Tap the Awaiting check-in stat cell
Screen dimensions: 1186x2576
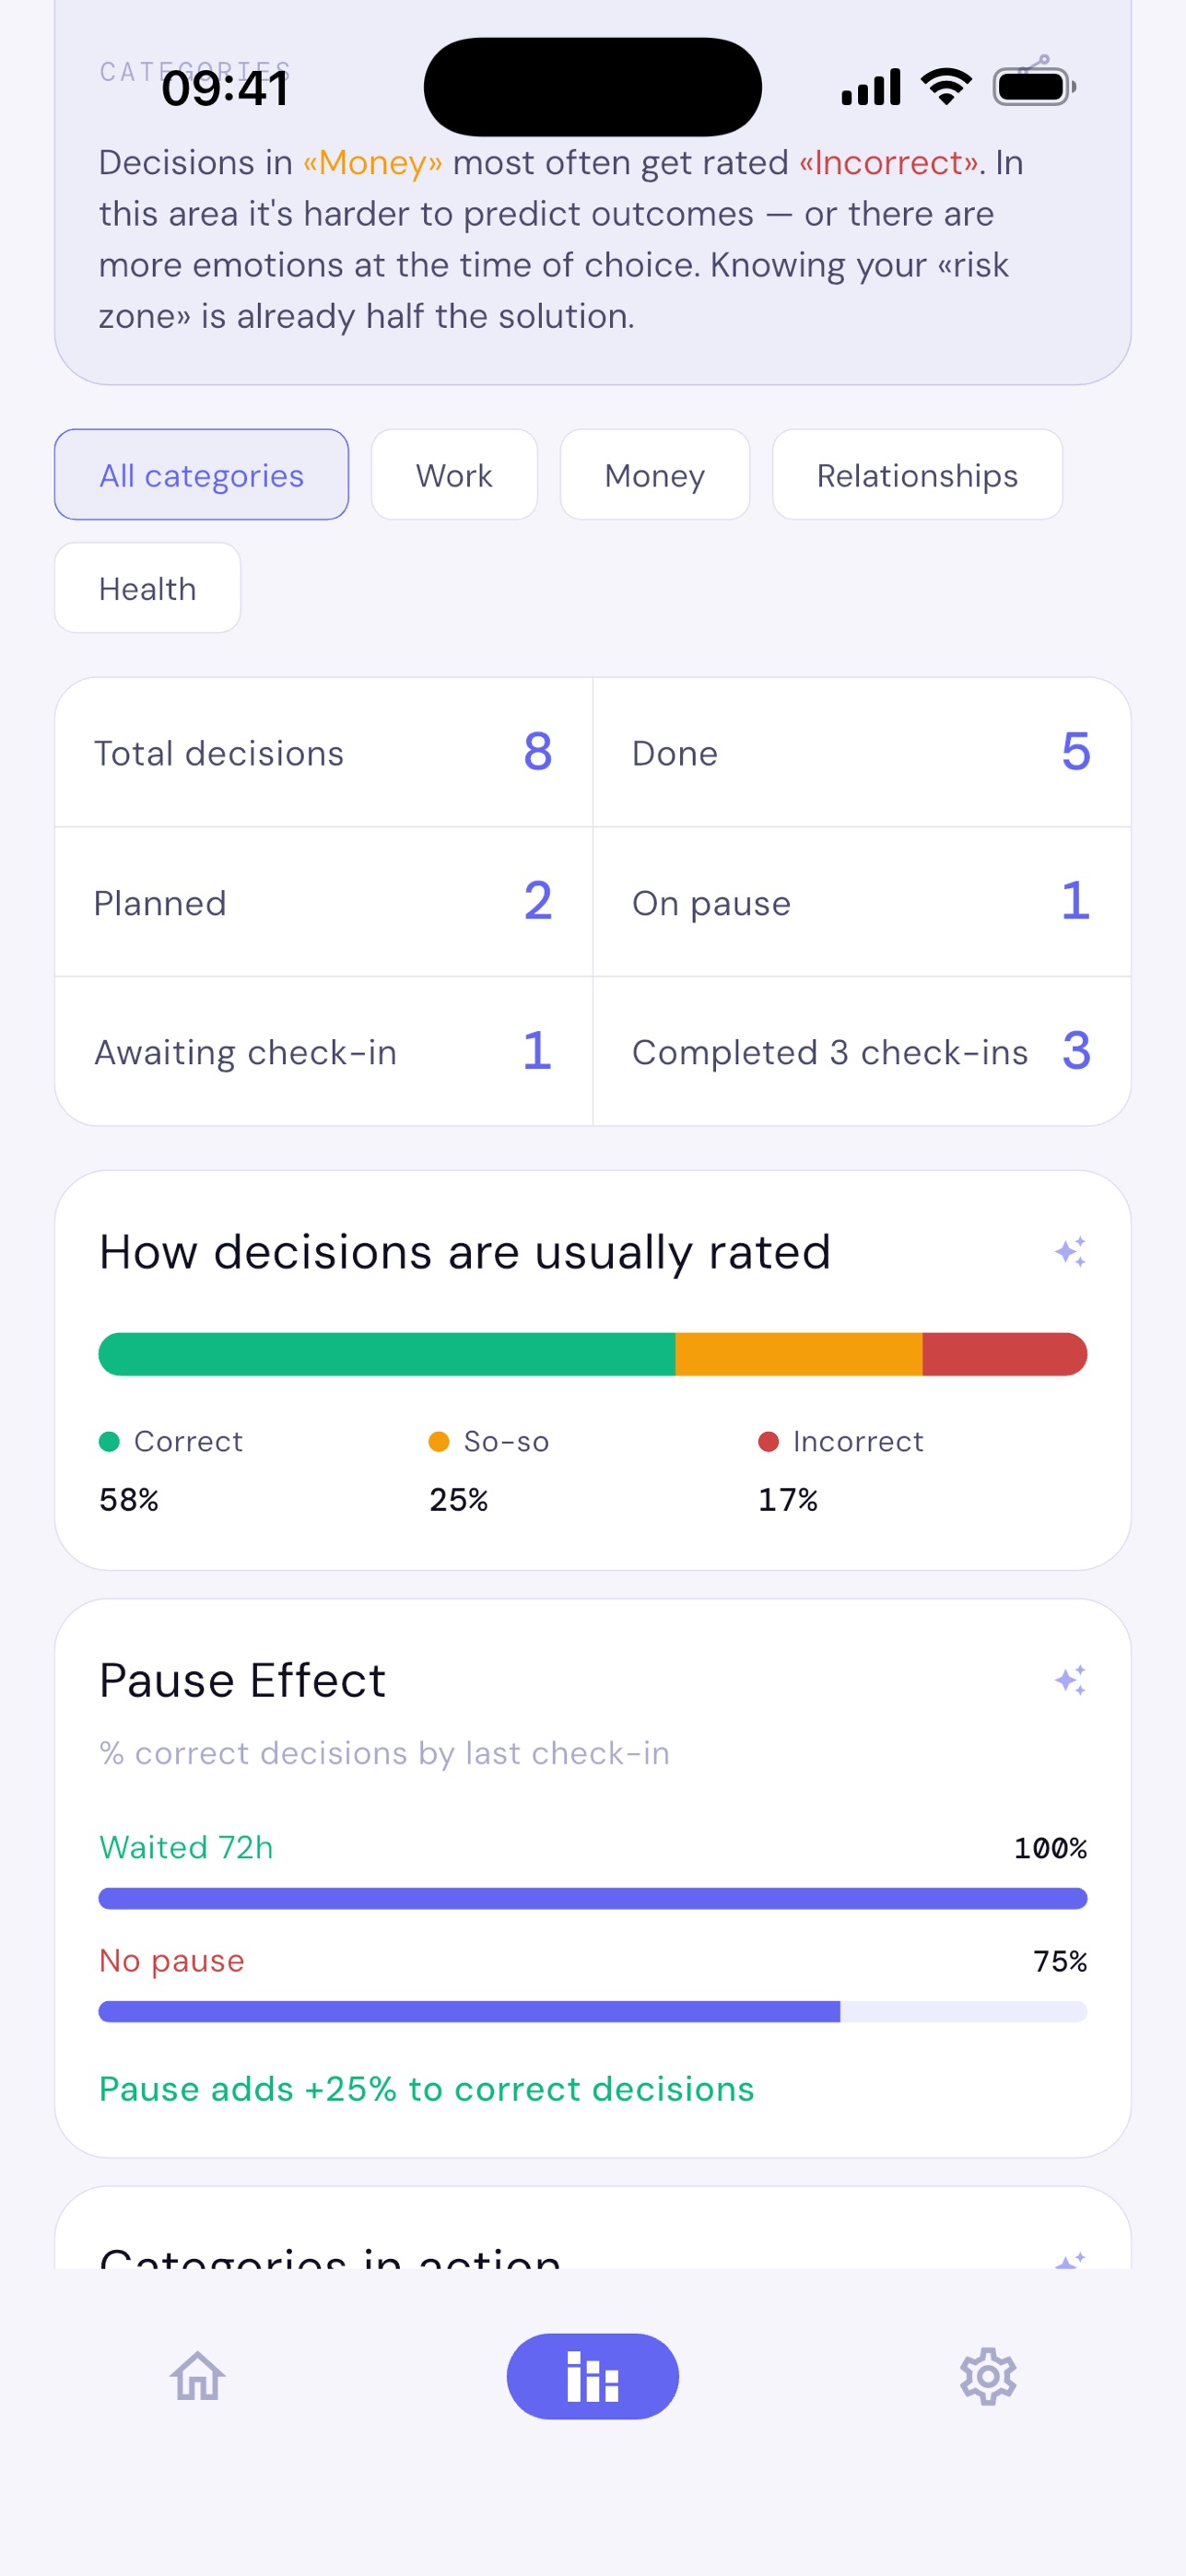(324, 1051)
